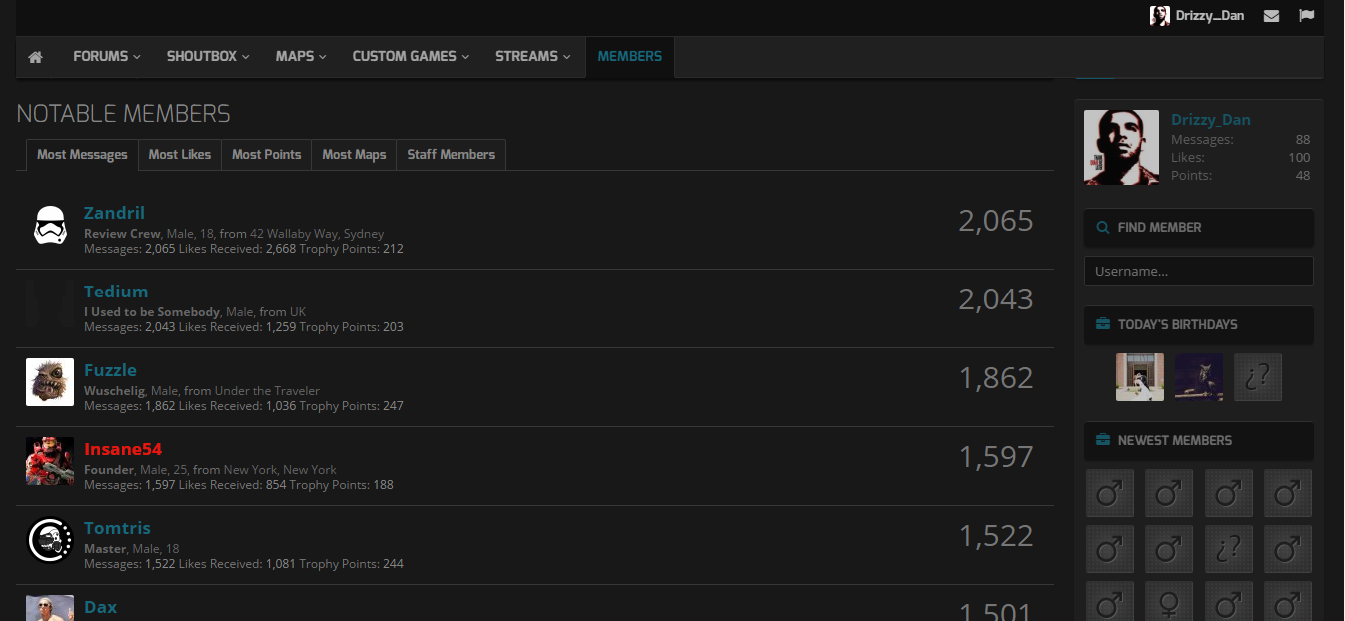Click Zandril's stormtrooper avatar
Screen dimensions: 1345x621
click(50, 227)
